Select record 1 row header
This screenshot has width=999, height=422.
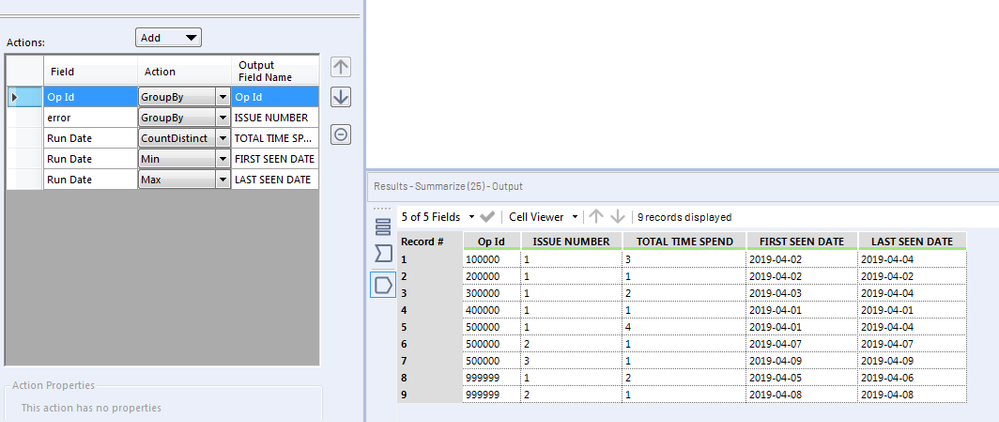[x=430, y=259]
